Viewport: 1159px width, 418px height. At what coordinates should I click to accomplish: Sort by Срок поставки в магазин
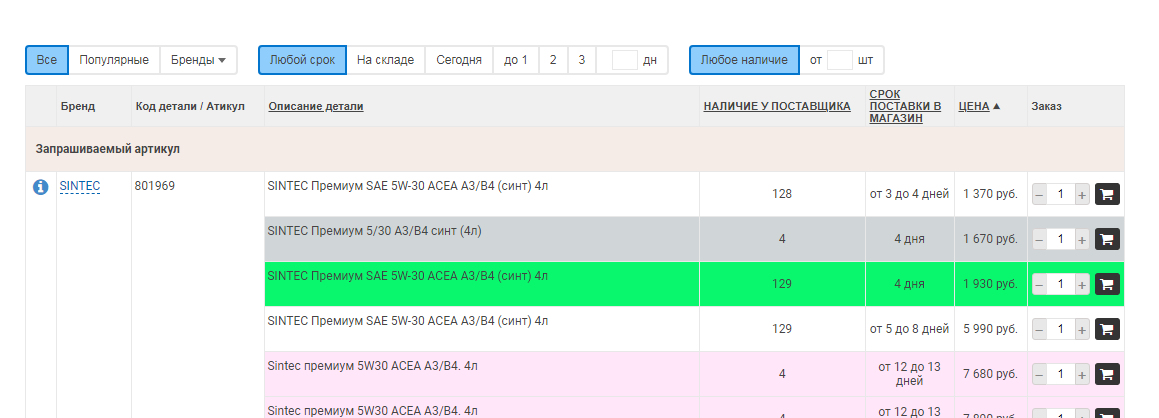click(905, 106)
